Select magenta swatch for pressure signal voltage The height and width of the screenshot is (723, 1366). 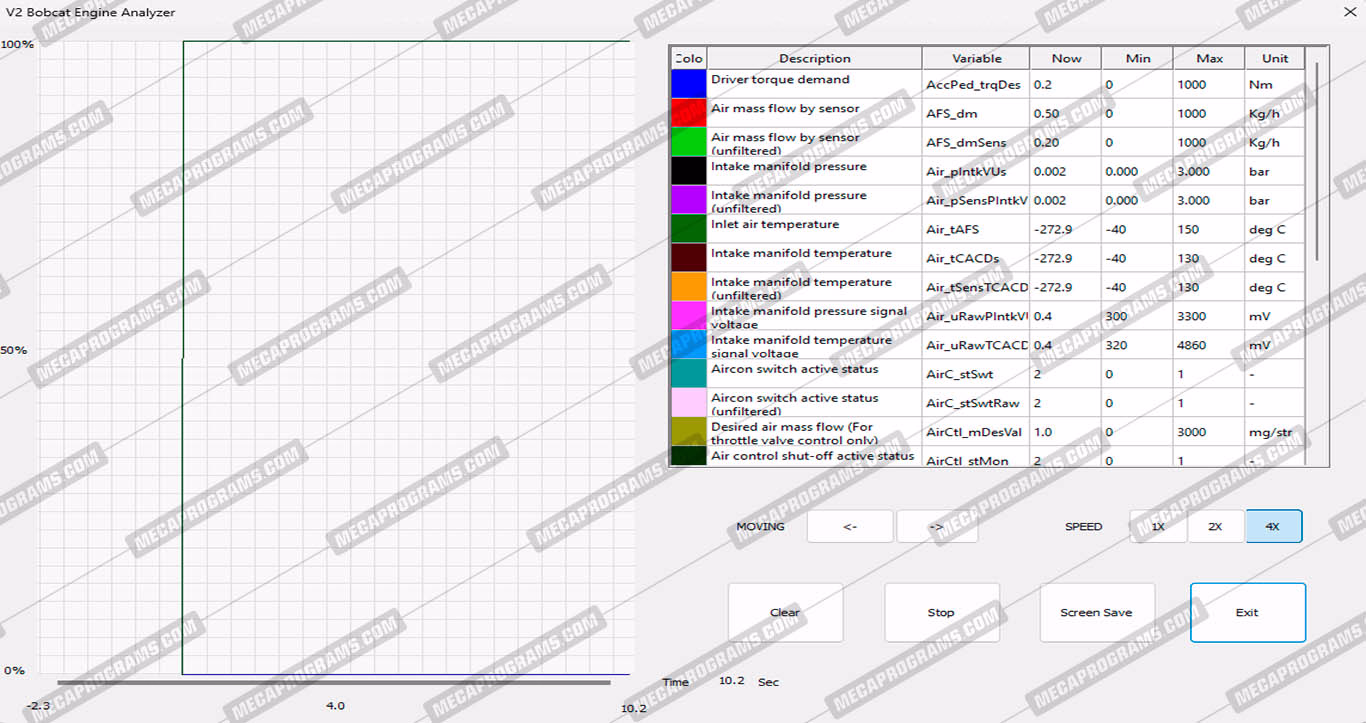tap(688, 316)
